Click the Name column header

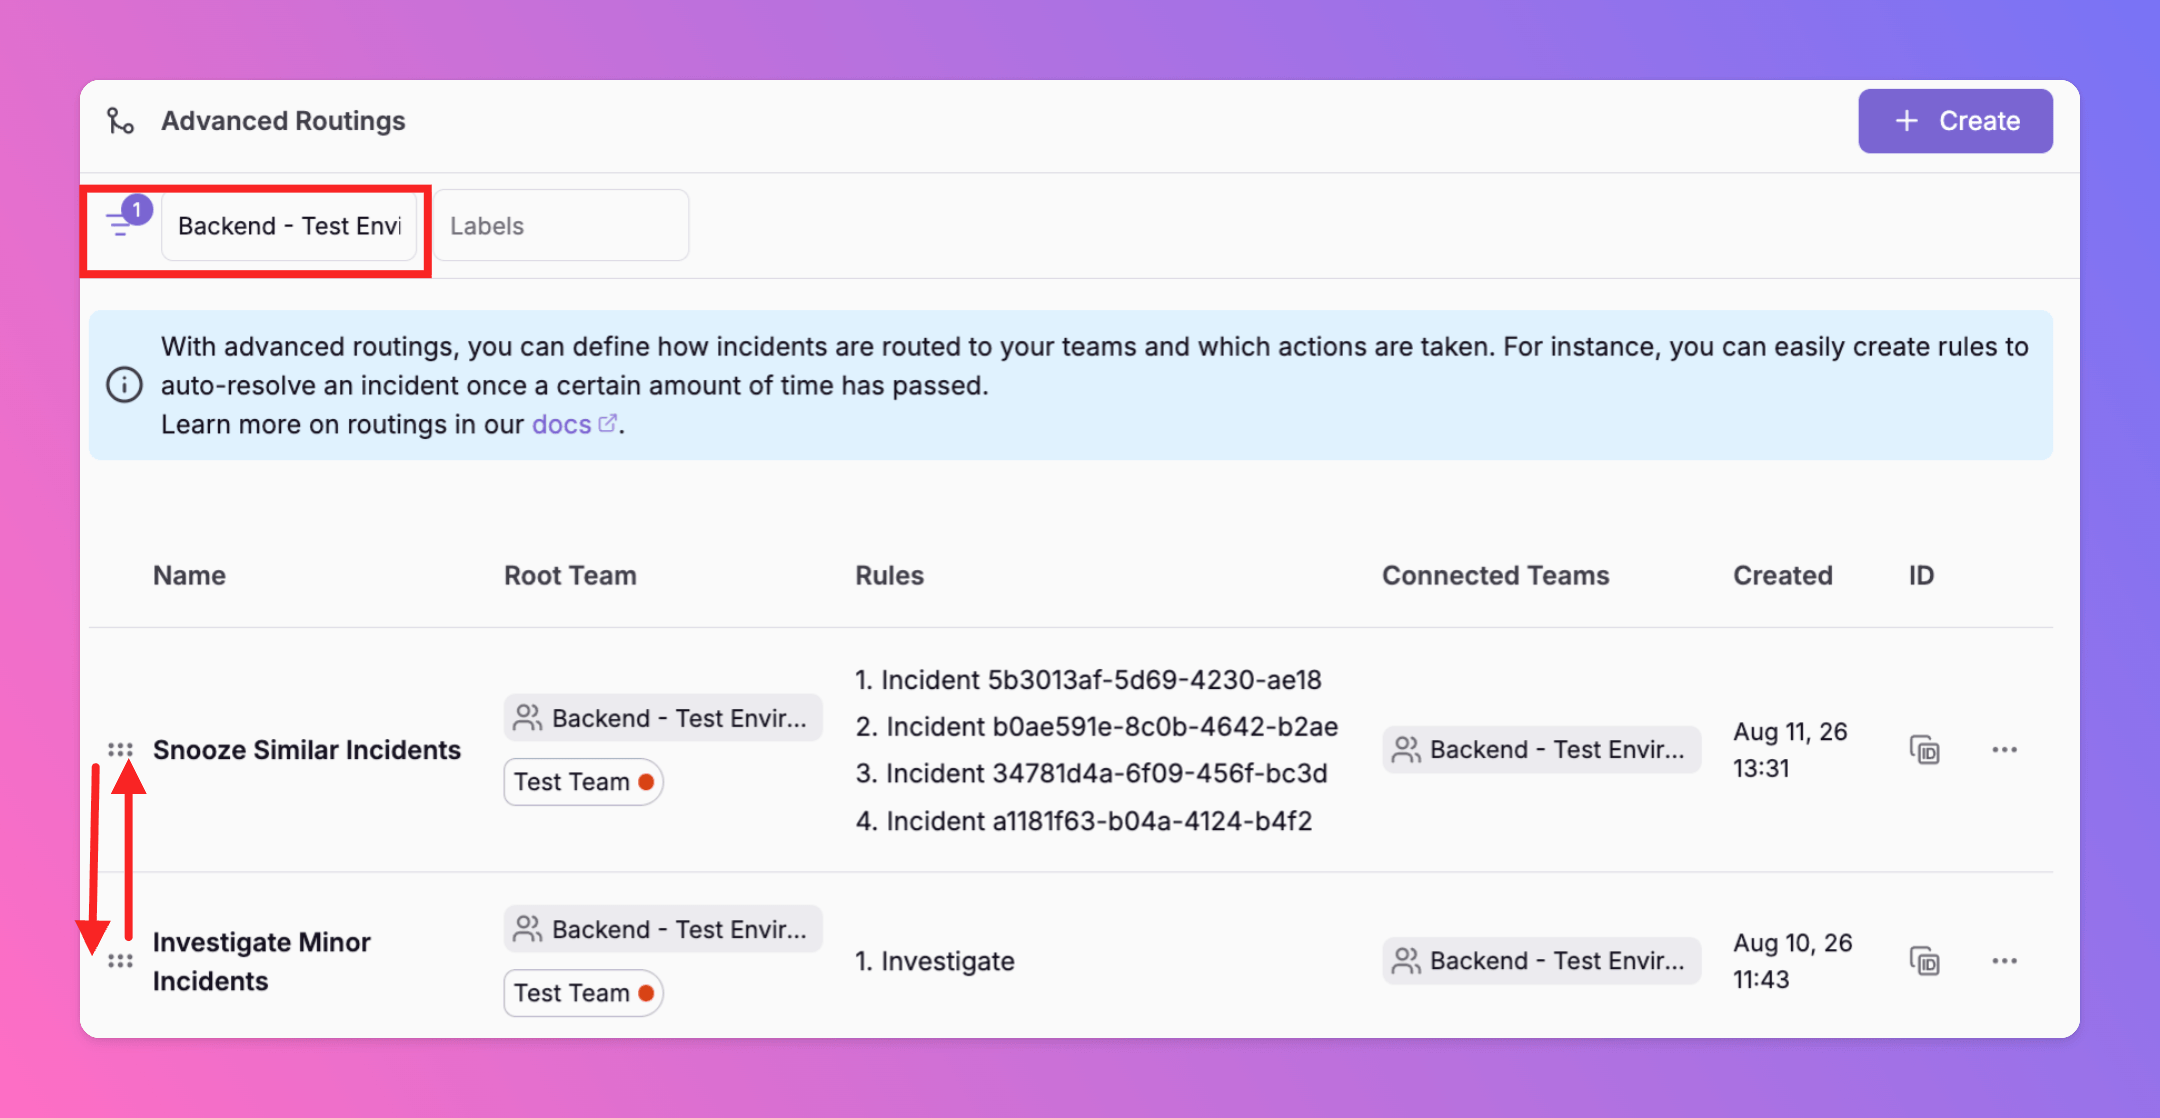pos(189,575)
